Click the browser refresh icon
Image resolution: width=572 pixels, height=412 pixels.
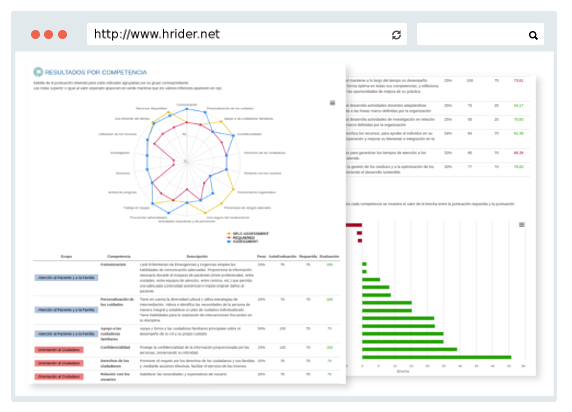pos(396,35)
